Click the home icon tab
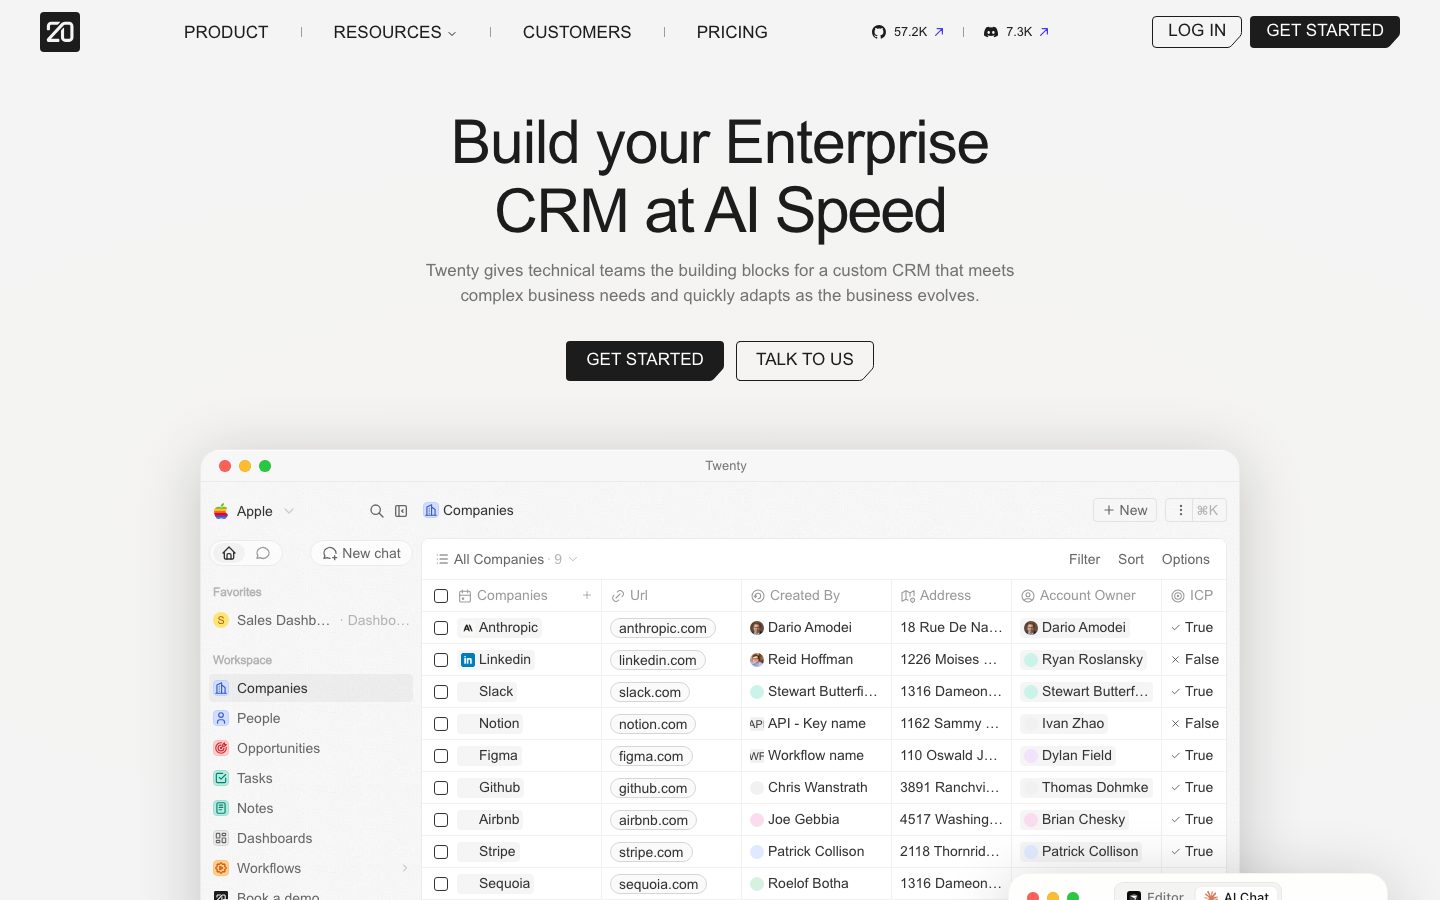 [x=229, y=553]
